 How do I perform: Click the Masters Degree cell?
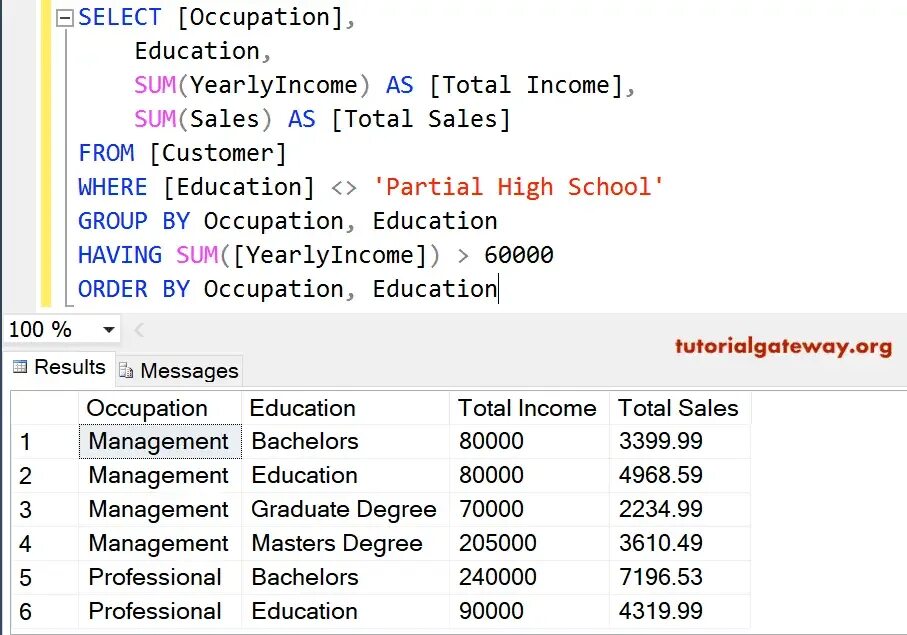point(345,544)
